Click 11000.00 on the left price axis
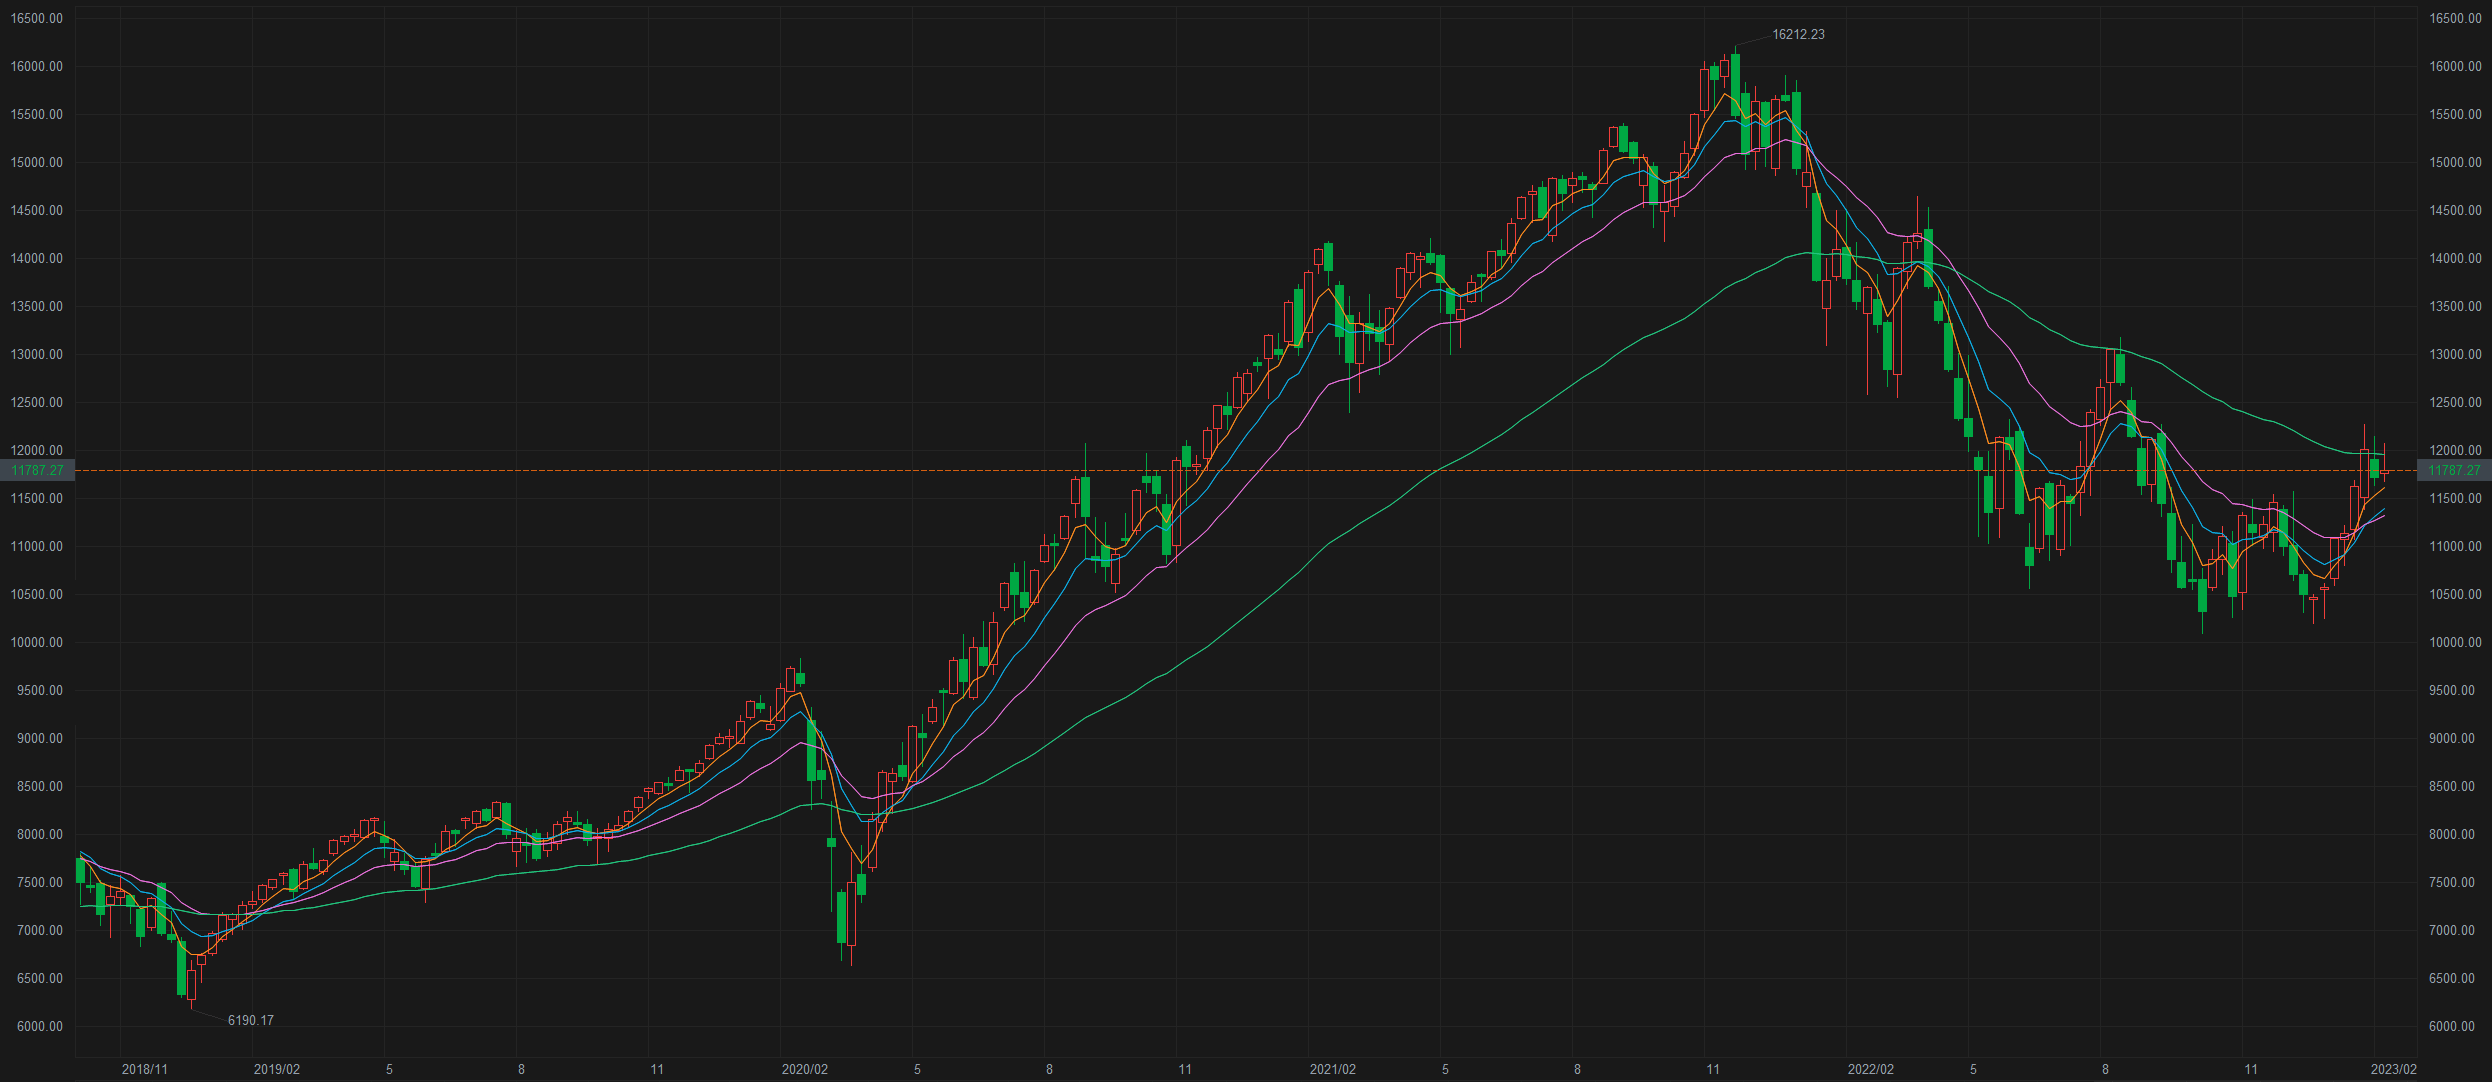Viewport: 2492px width, 1082px height. [x=37, y=546]
